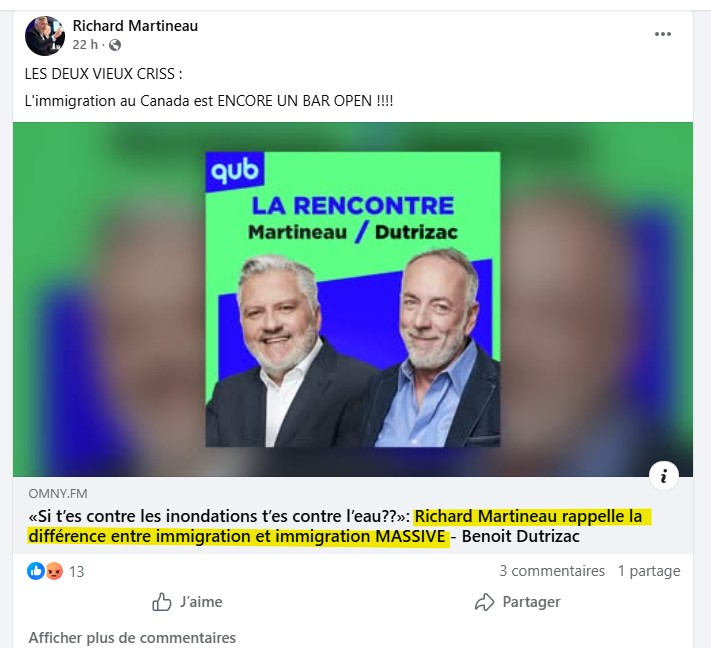Viewport: 711px width, 648px height.
Task: Open the 3 commentaires list
Action: (x=552, y=571)
